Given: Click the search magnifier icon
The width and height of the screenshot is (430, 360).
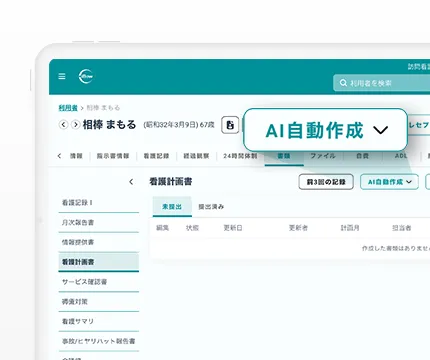Looking at the screenshot, I should tap(343, 83).
